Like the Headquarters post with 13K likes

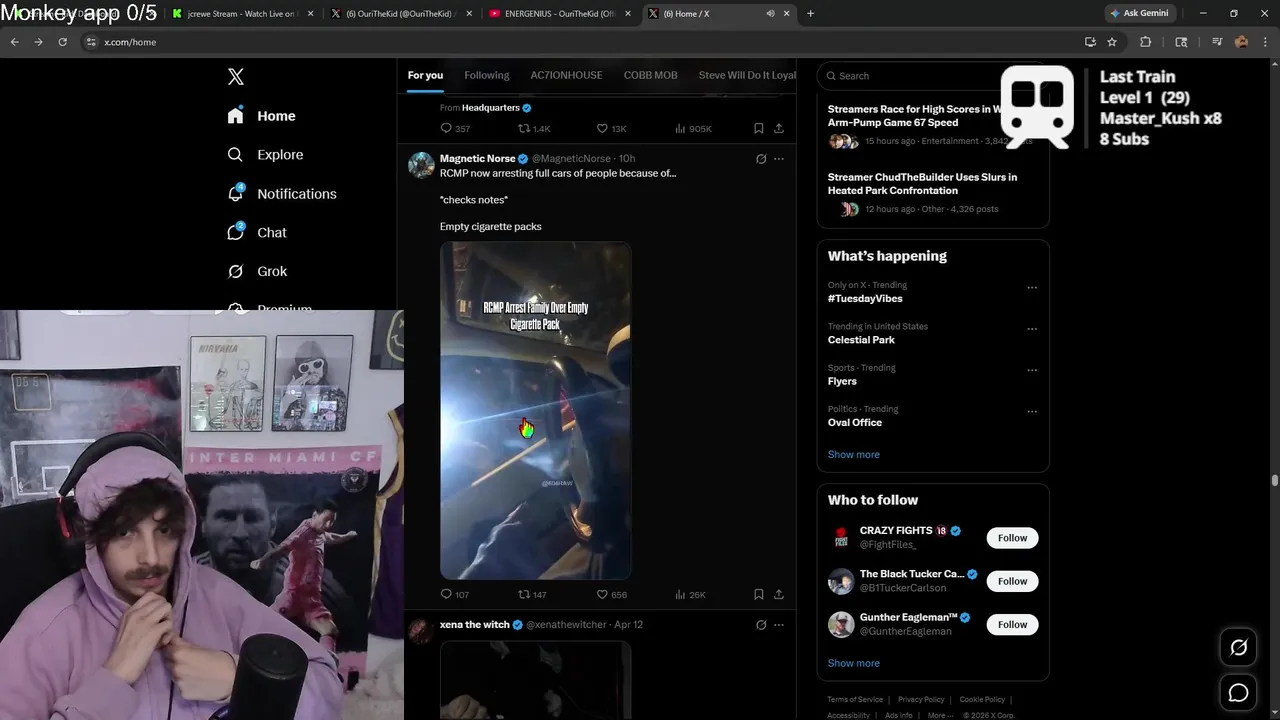coord(611,128)
